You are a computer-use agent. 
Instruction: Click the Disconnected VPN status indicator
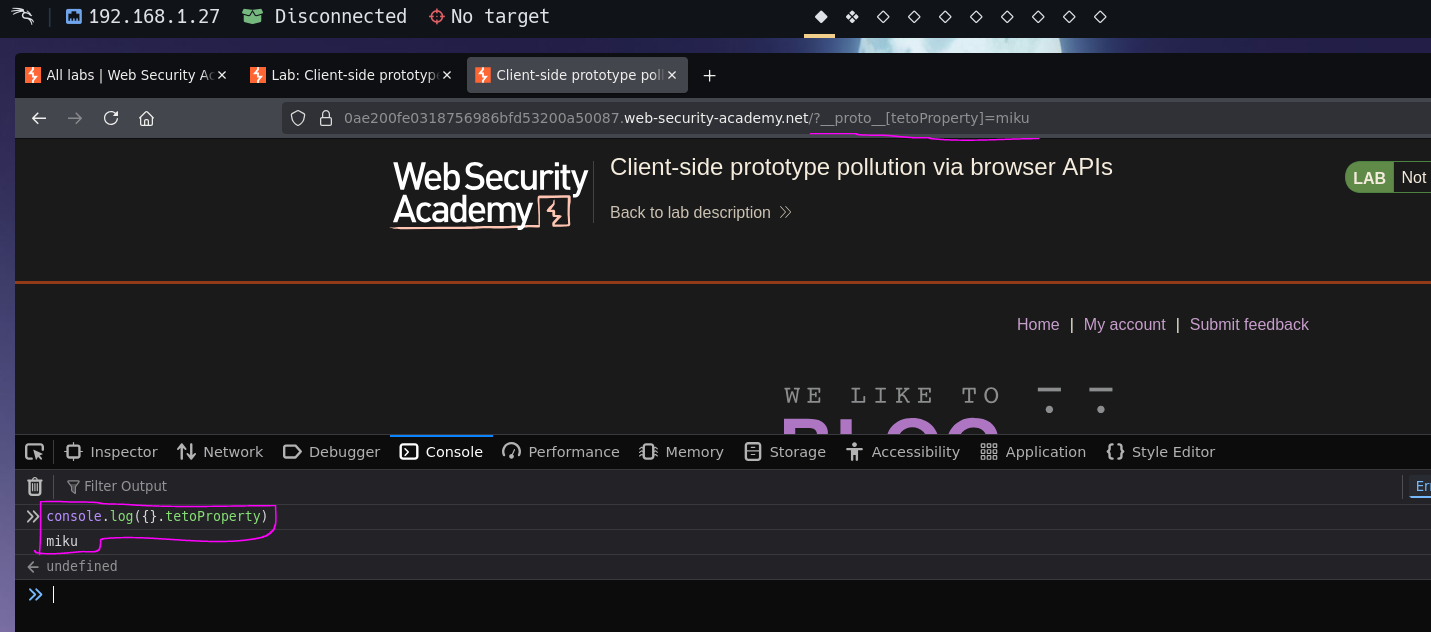point(325,16)
